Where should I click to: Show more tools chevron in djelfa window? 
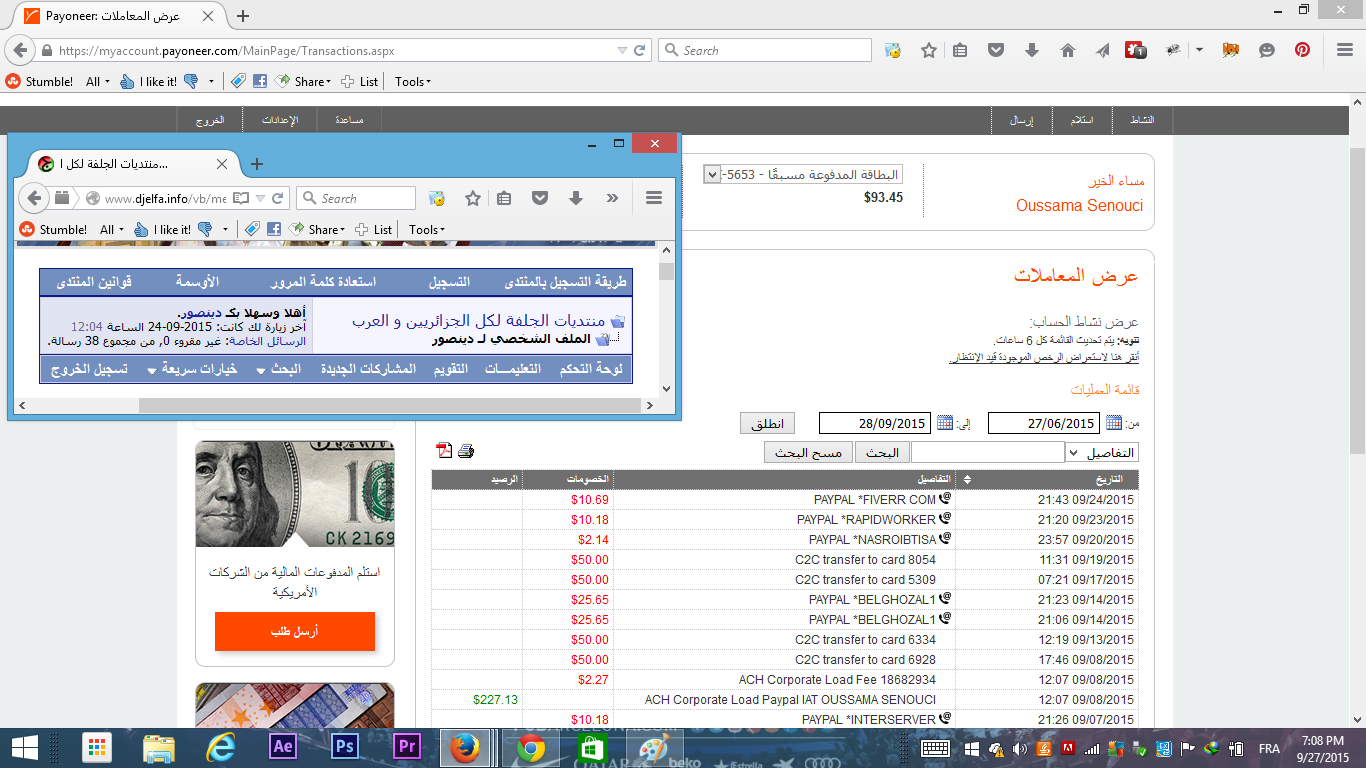612,198
